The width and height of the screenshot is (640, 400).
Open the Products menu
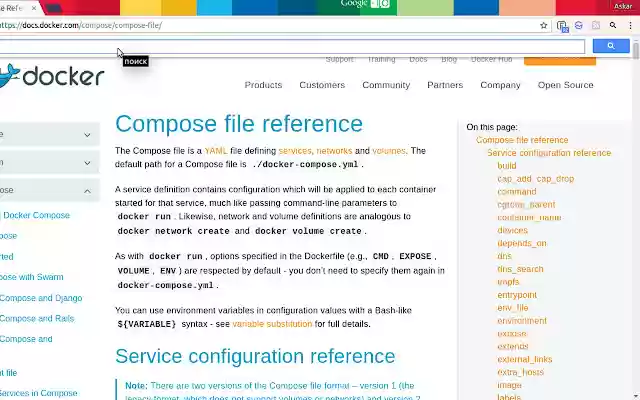click(x=263, y=85)
